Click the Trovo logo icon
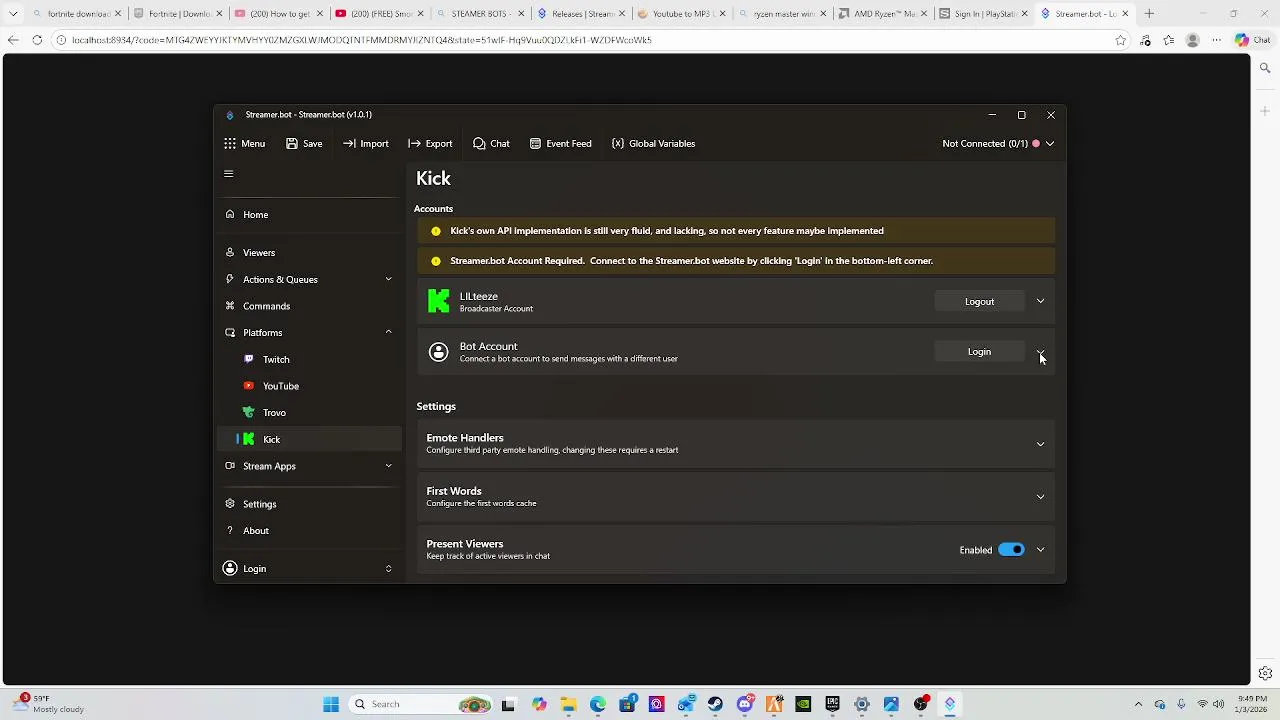 tap(249, 413)
